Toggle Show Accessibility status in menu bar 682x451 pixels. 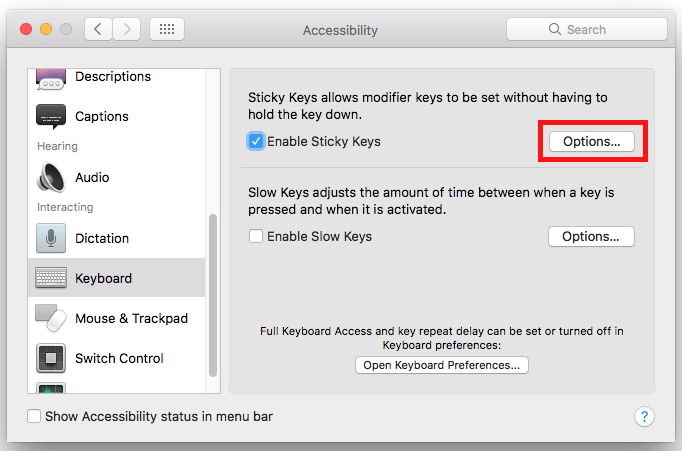click(34, 416)
